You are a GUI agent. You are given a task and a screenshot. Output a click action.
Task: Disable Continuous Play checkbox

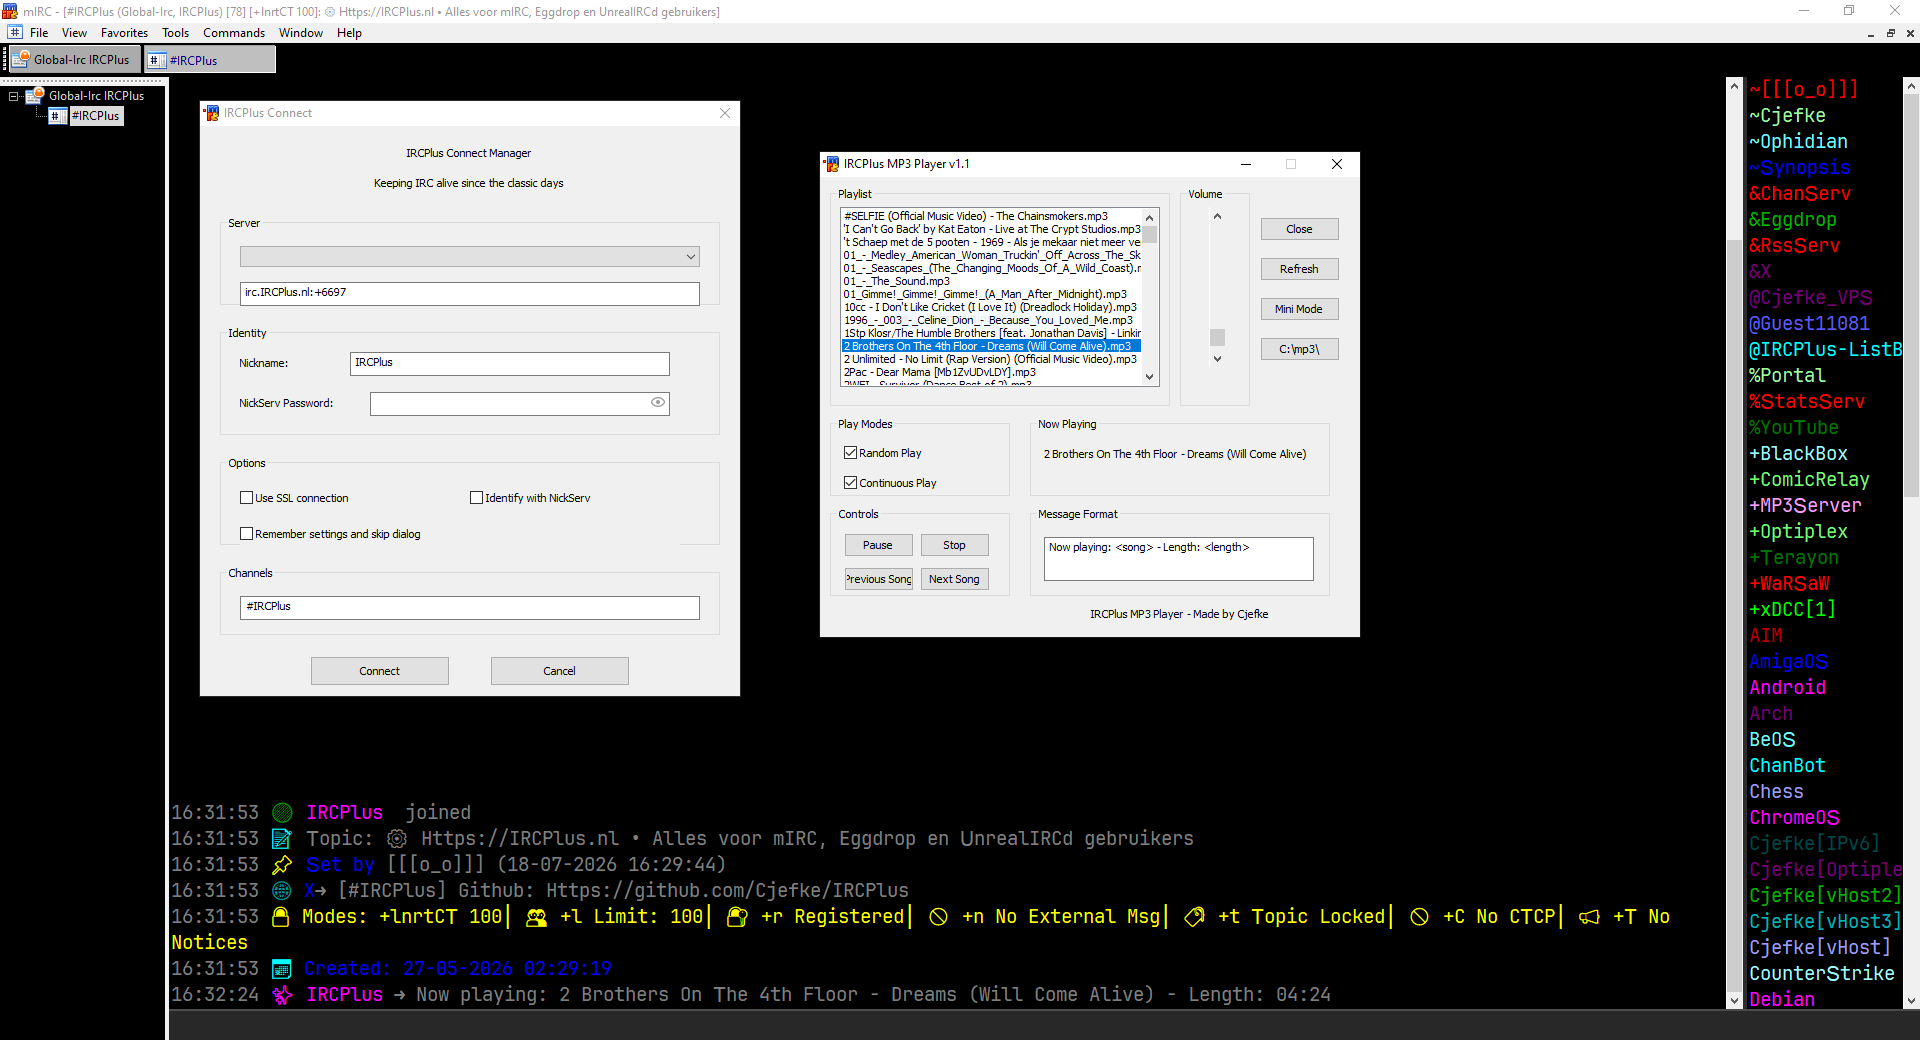tap(851, 483)
